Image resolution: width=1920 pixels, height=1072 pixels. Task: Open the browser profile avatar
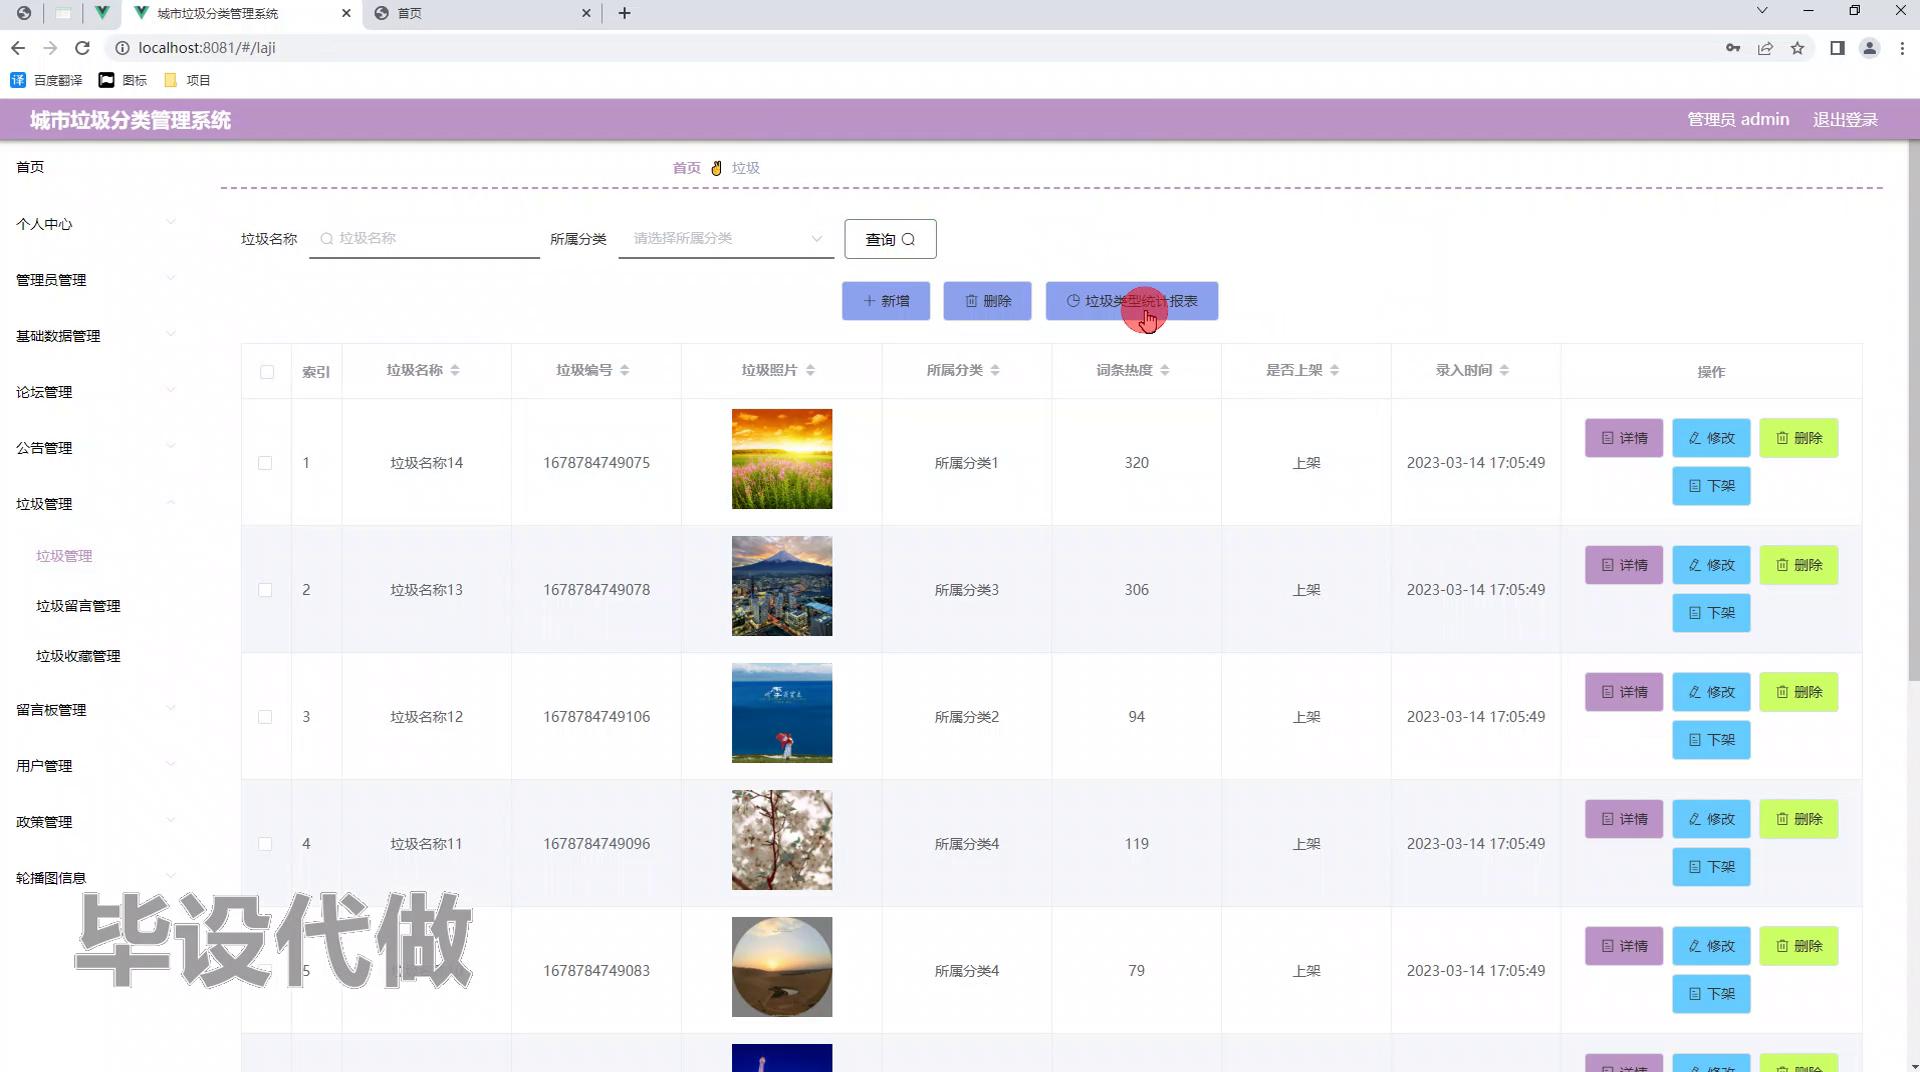click(x=1869, y=48)
